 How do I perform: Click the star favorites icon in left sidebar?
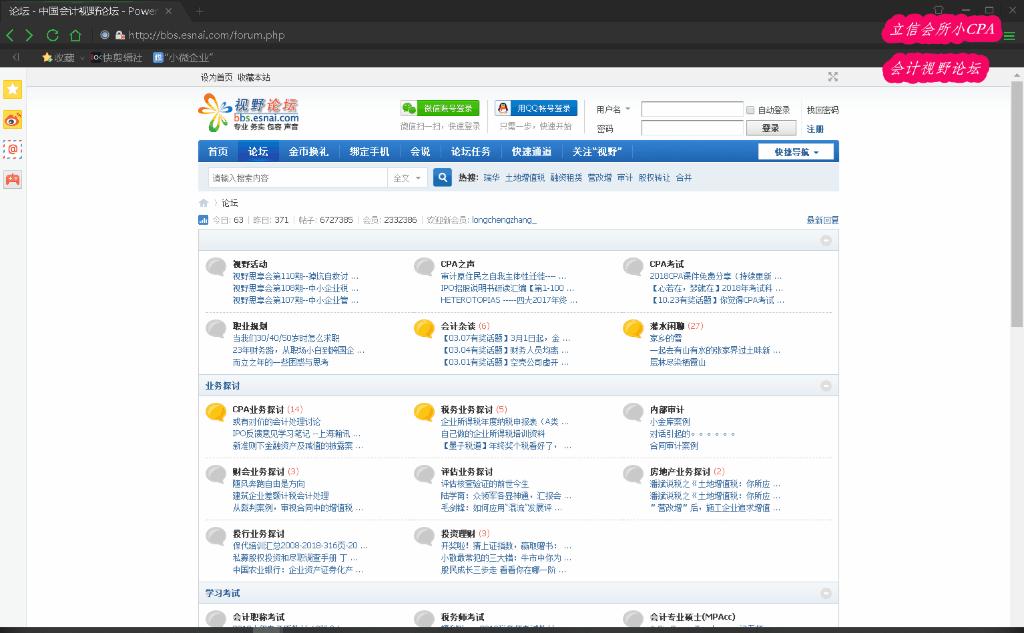coord(12,89)
